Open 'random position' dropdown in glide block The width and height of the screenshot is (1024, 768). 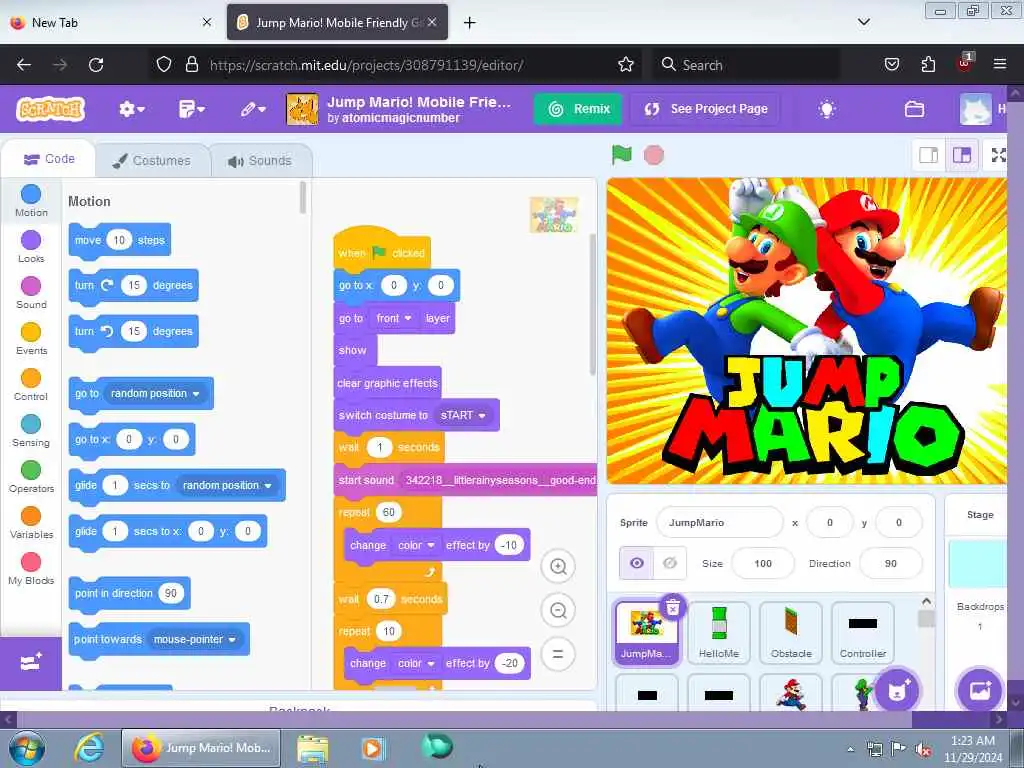tap(227, 485)
